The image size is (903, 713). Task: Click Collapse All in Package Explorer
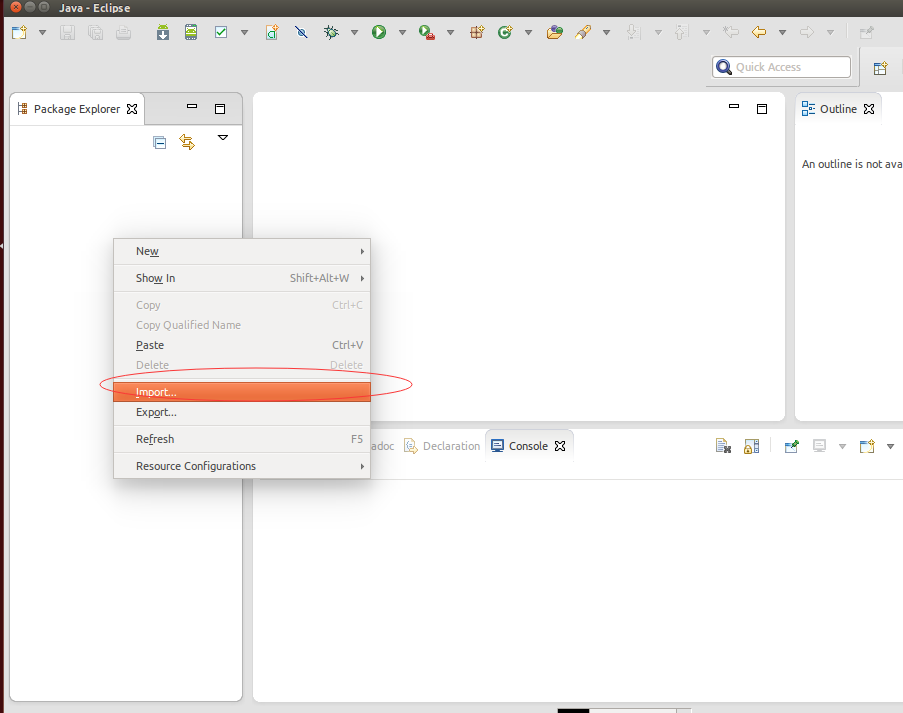click(x=160, y=142)
